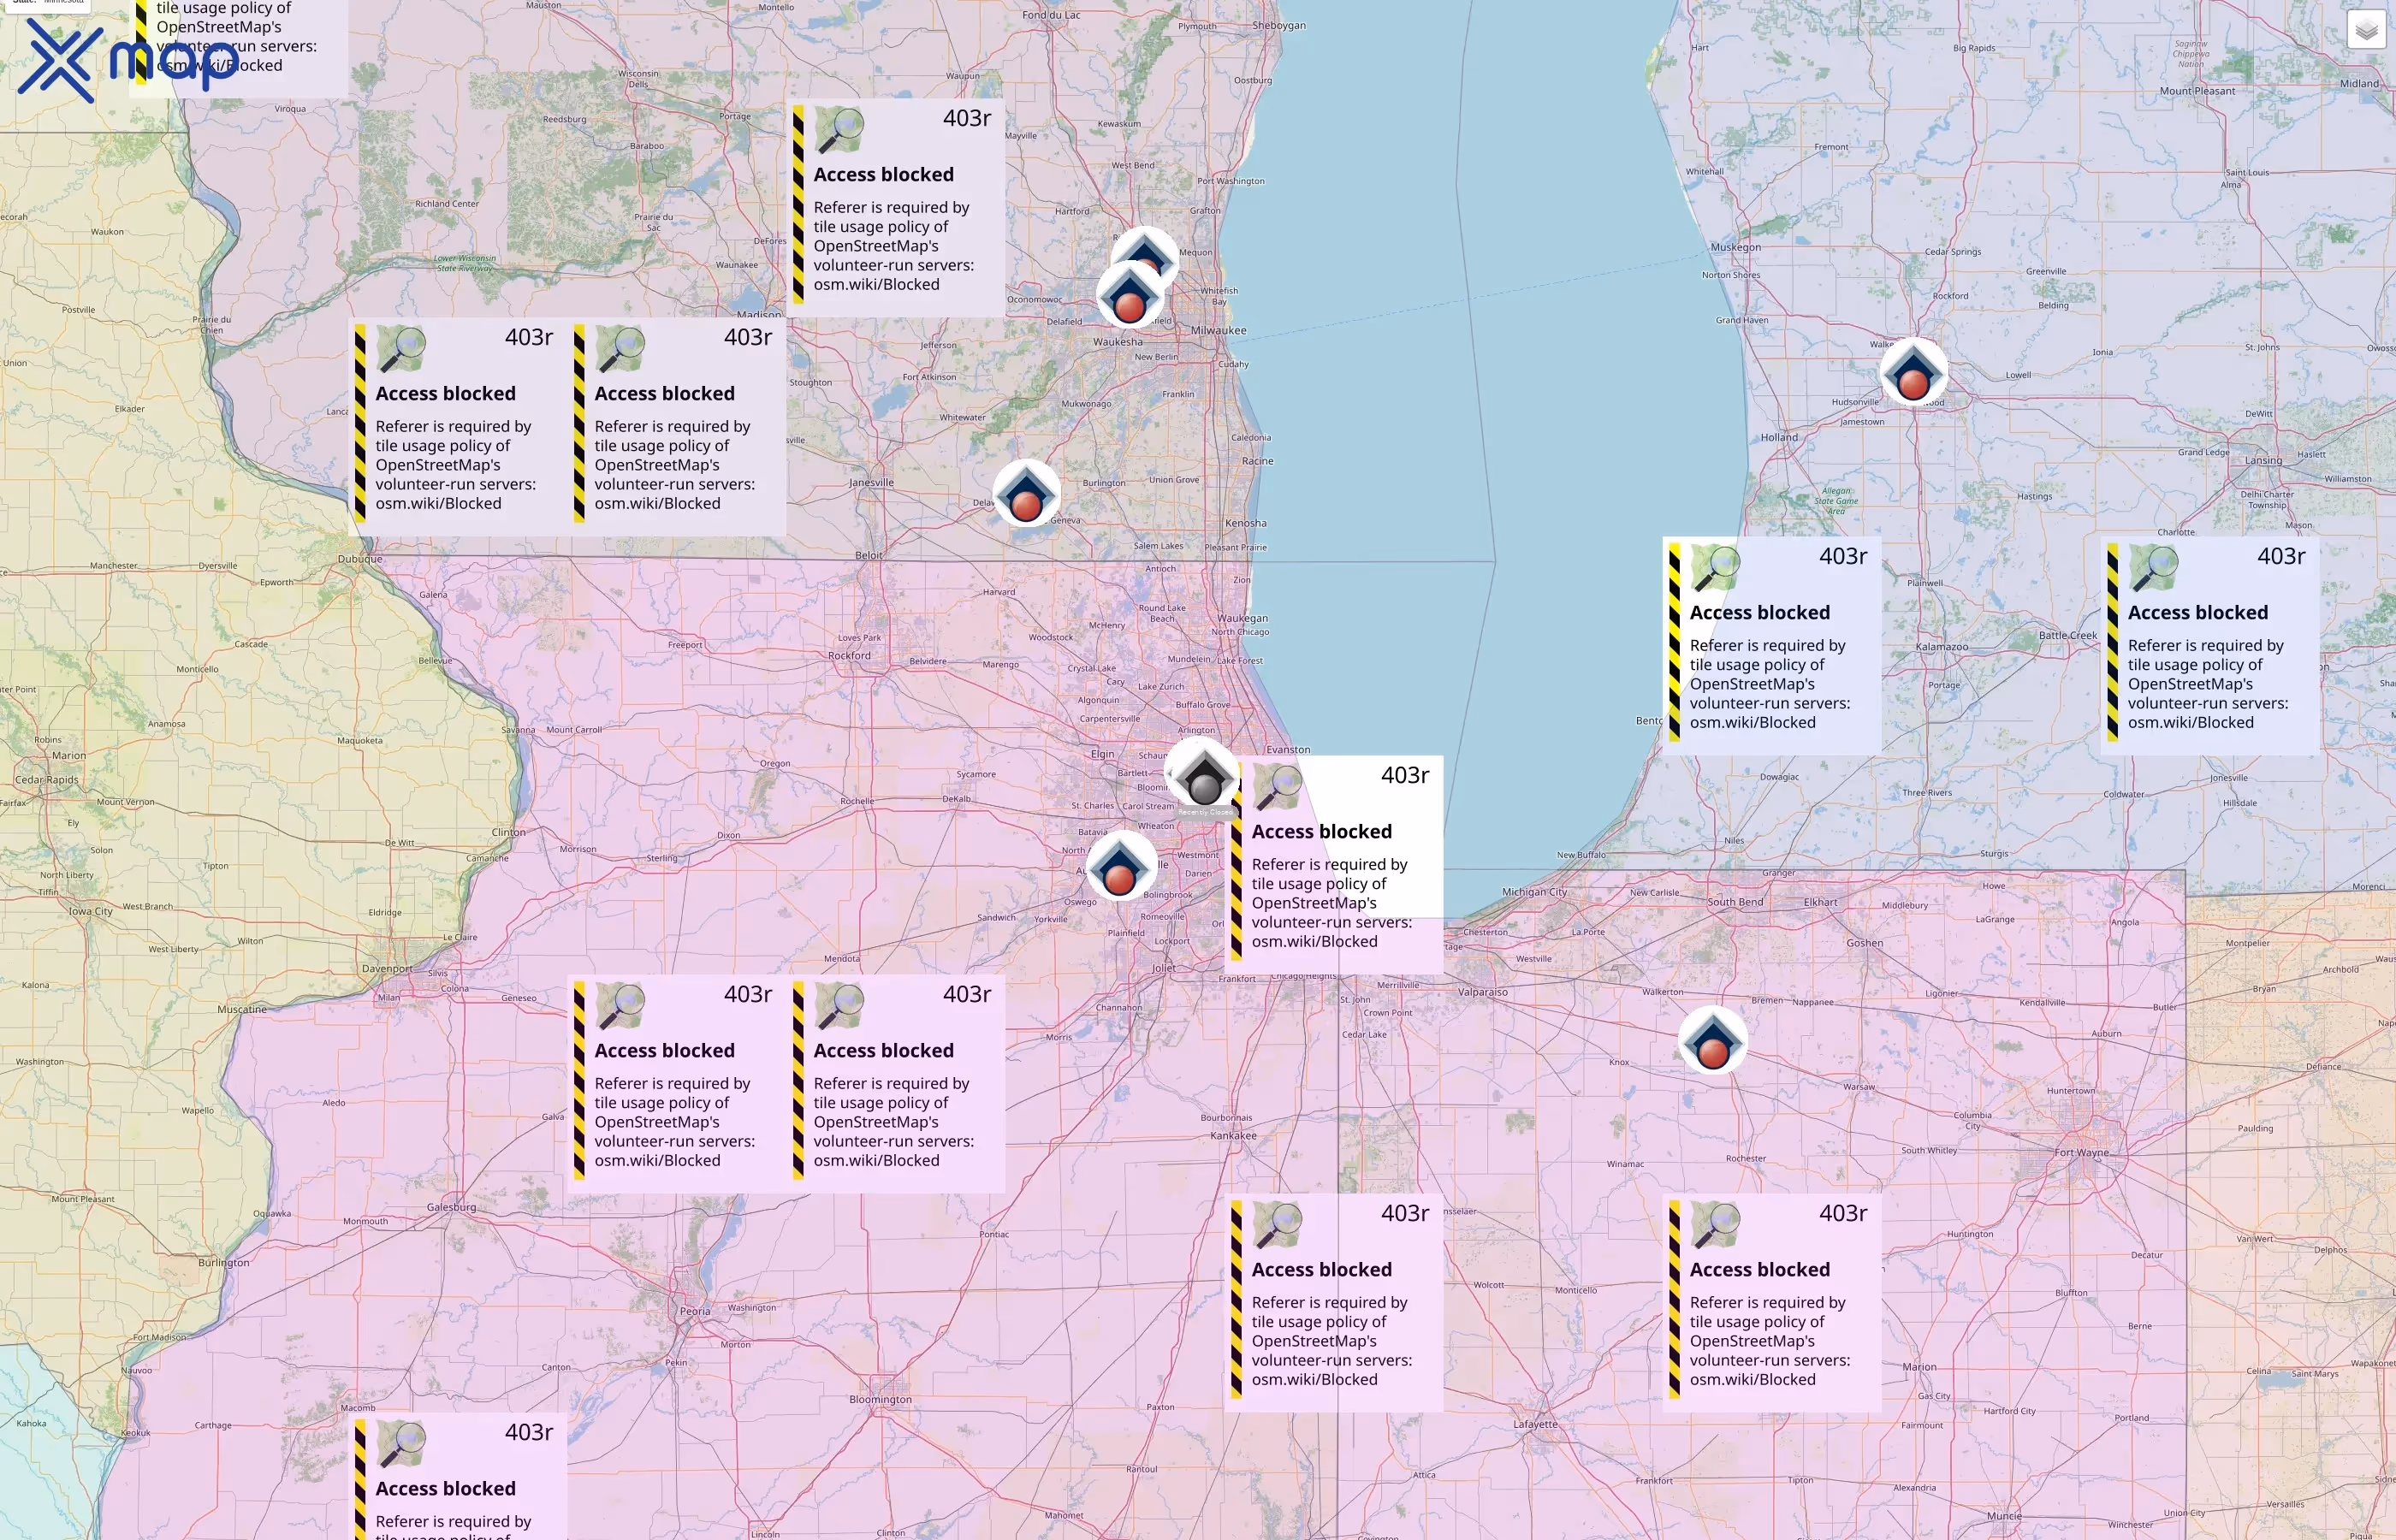The image size is (2396, 1540).
Task: Click the Mount Pleasant label in Michigan
Action: coord(2197,91)
